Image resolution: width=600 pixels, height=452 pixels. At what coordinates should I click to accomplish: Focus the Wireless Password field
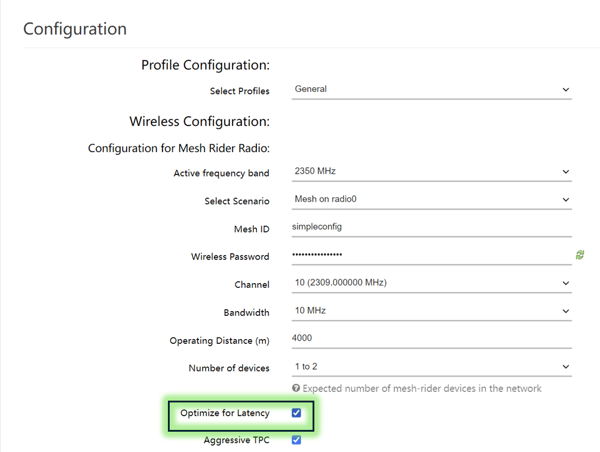tap(432, 255)
